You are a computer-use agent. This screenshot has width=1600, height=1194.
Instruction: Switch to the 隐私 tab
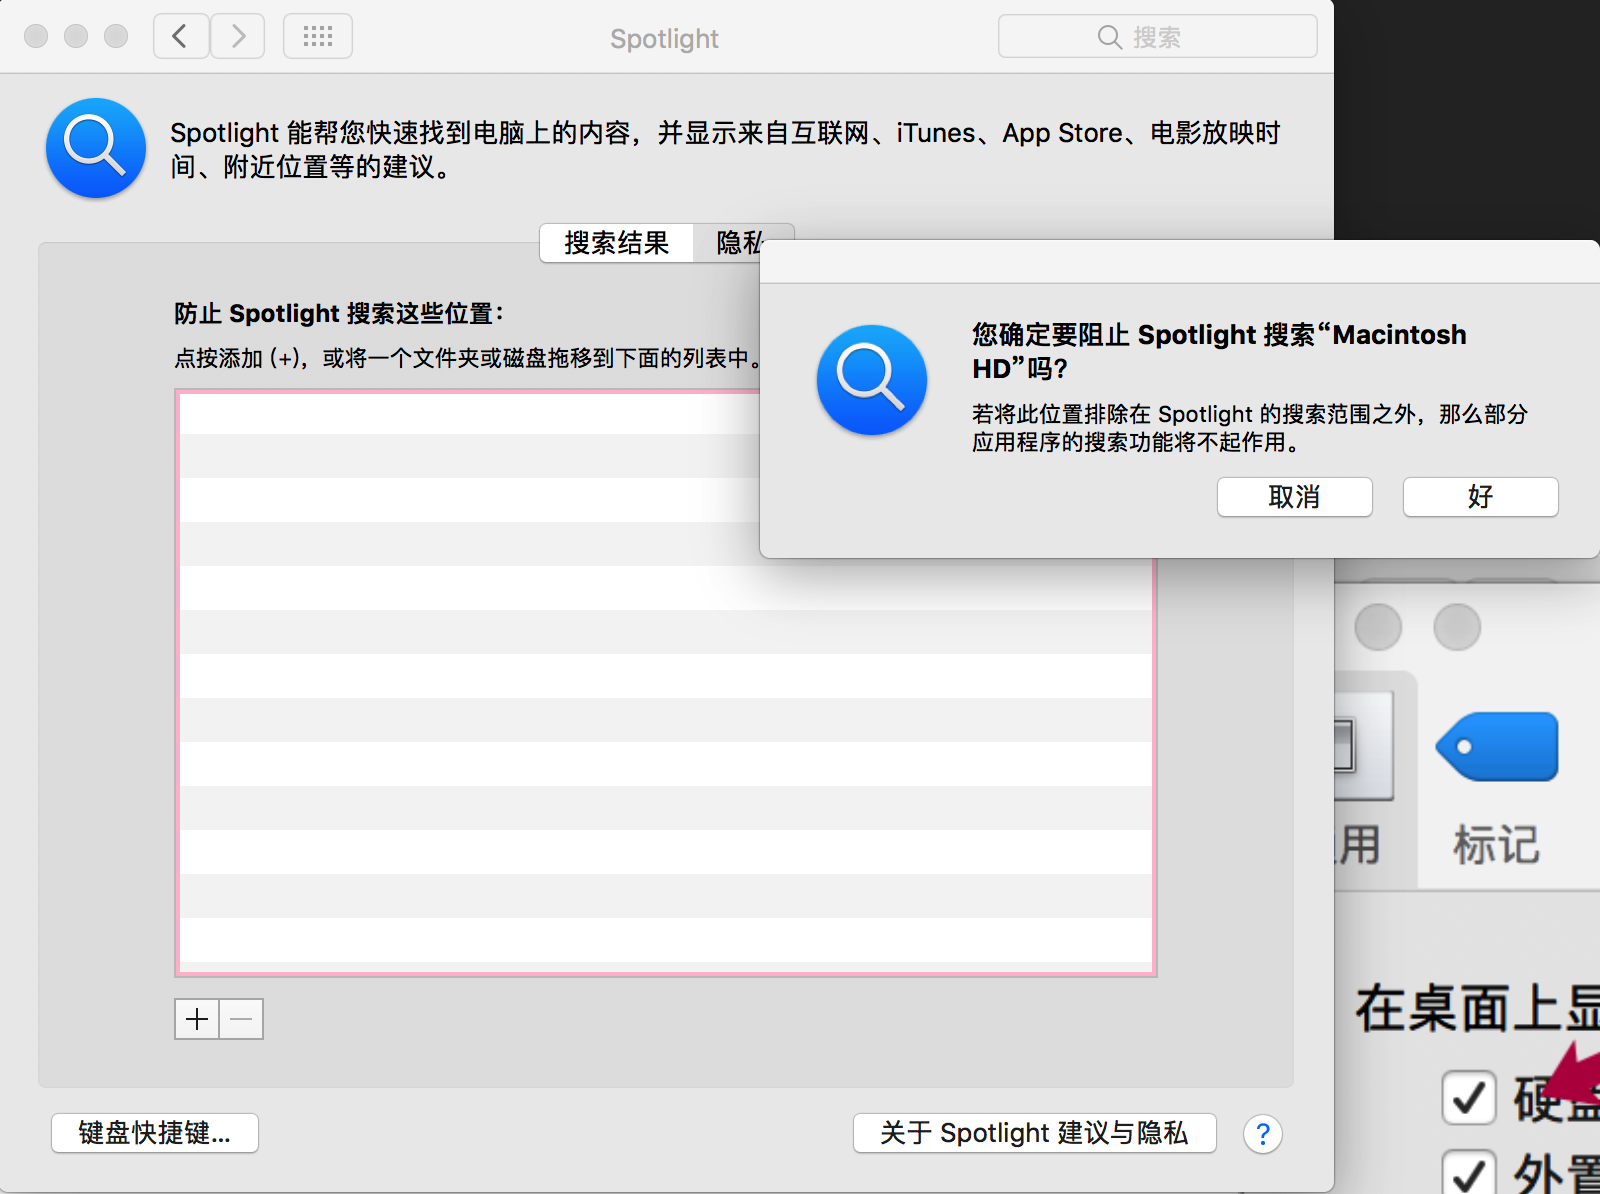click(738, 243)
